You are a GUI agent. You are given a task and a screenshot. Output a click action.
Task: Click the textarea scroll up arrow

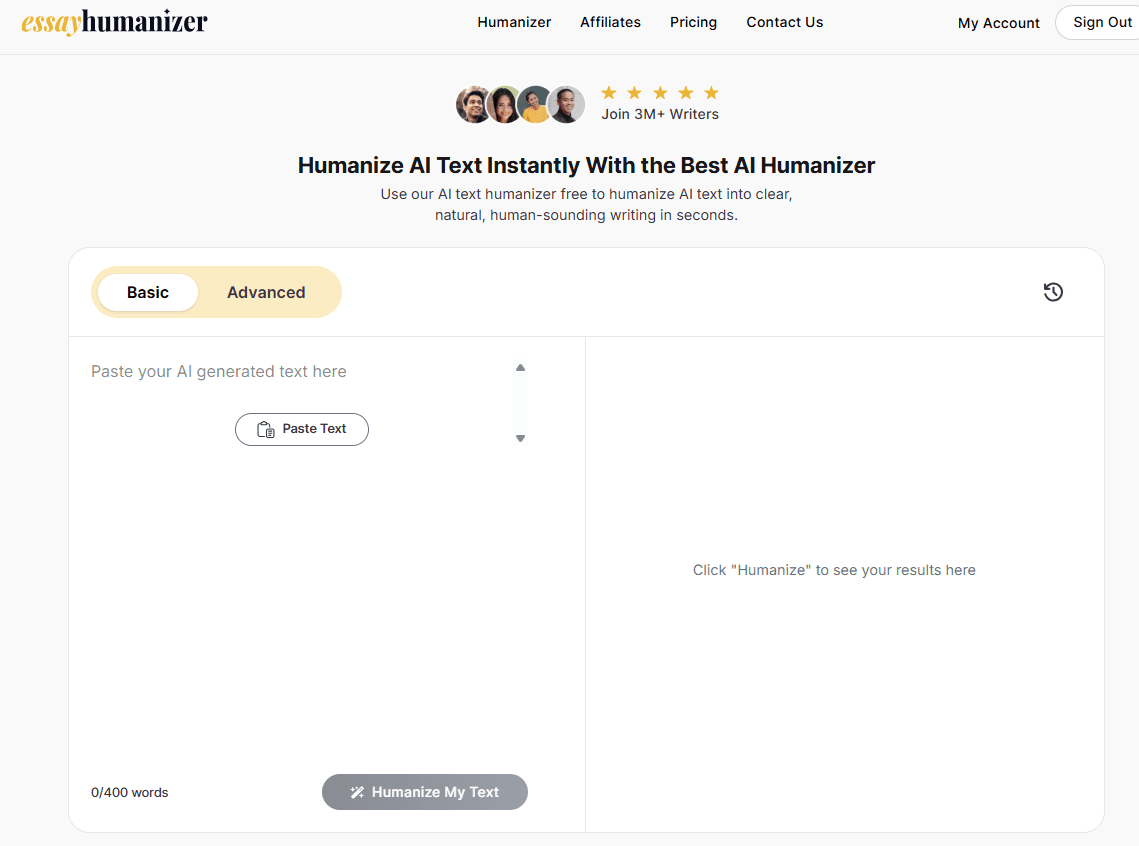click(520, 367)
